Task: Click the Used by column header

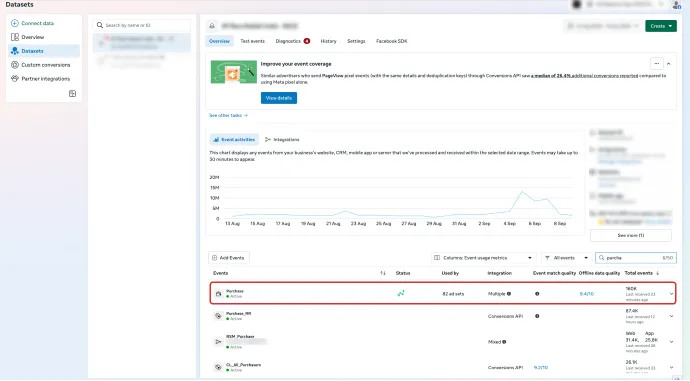Action: [450, 273]
